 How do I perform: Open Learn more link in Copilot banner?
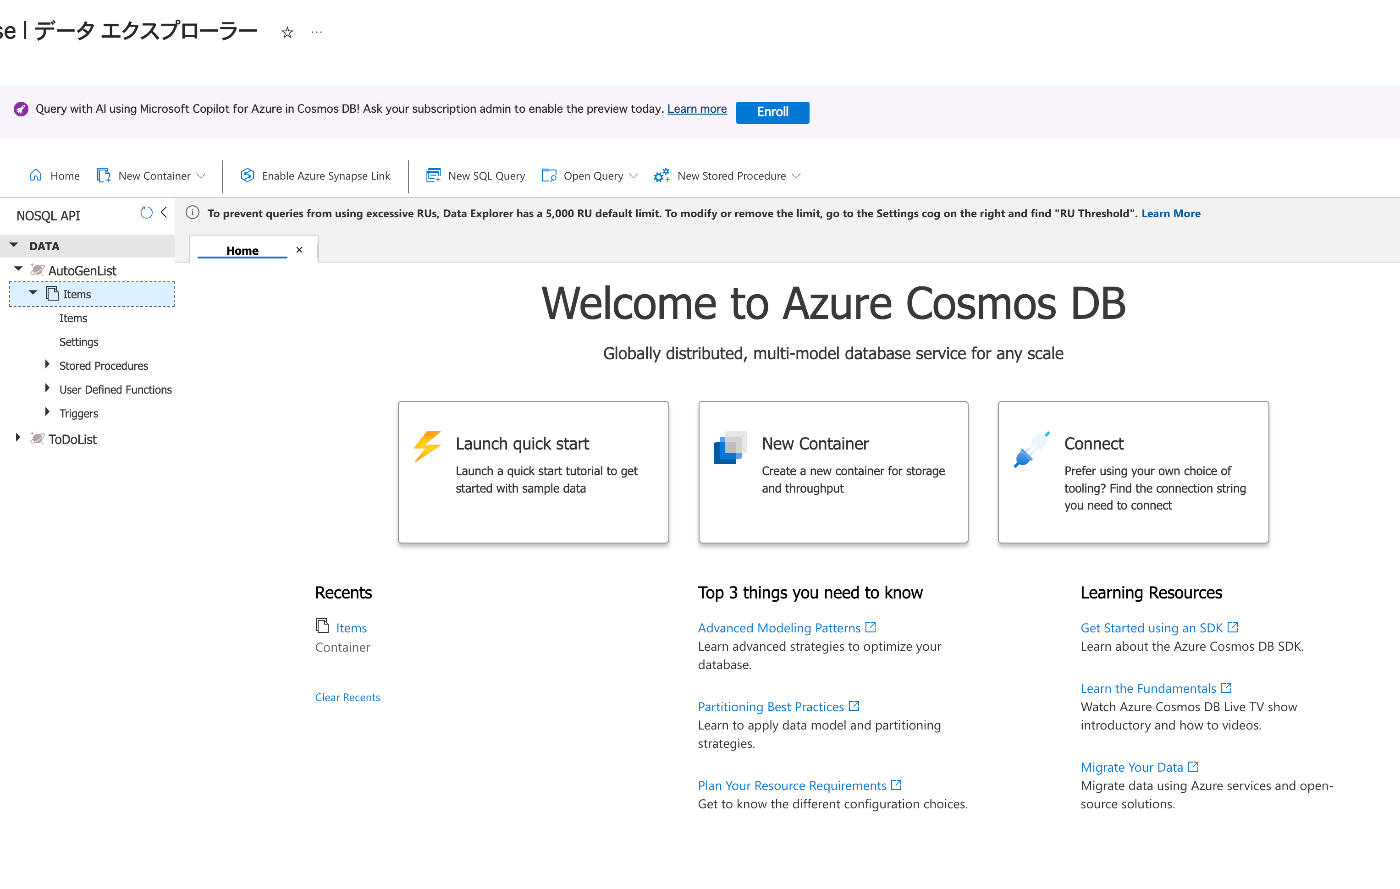[x=697, y=110]
